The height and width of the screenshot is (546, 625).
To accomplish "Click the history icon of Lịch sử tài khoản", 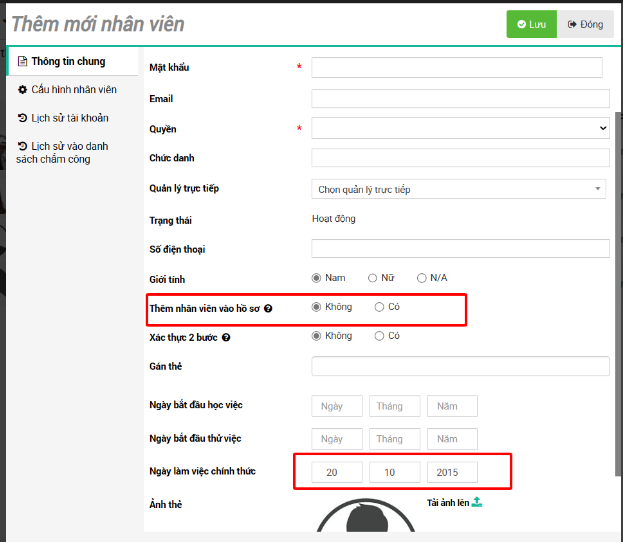I will point(23,119).
